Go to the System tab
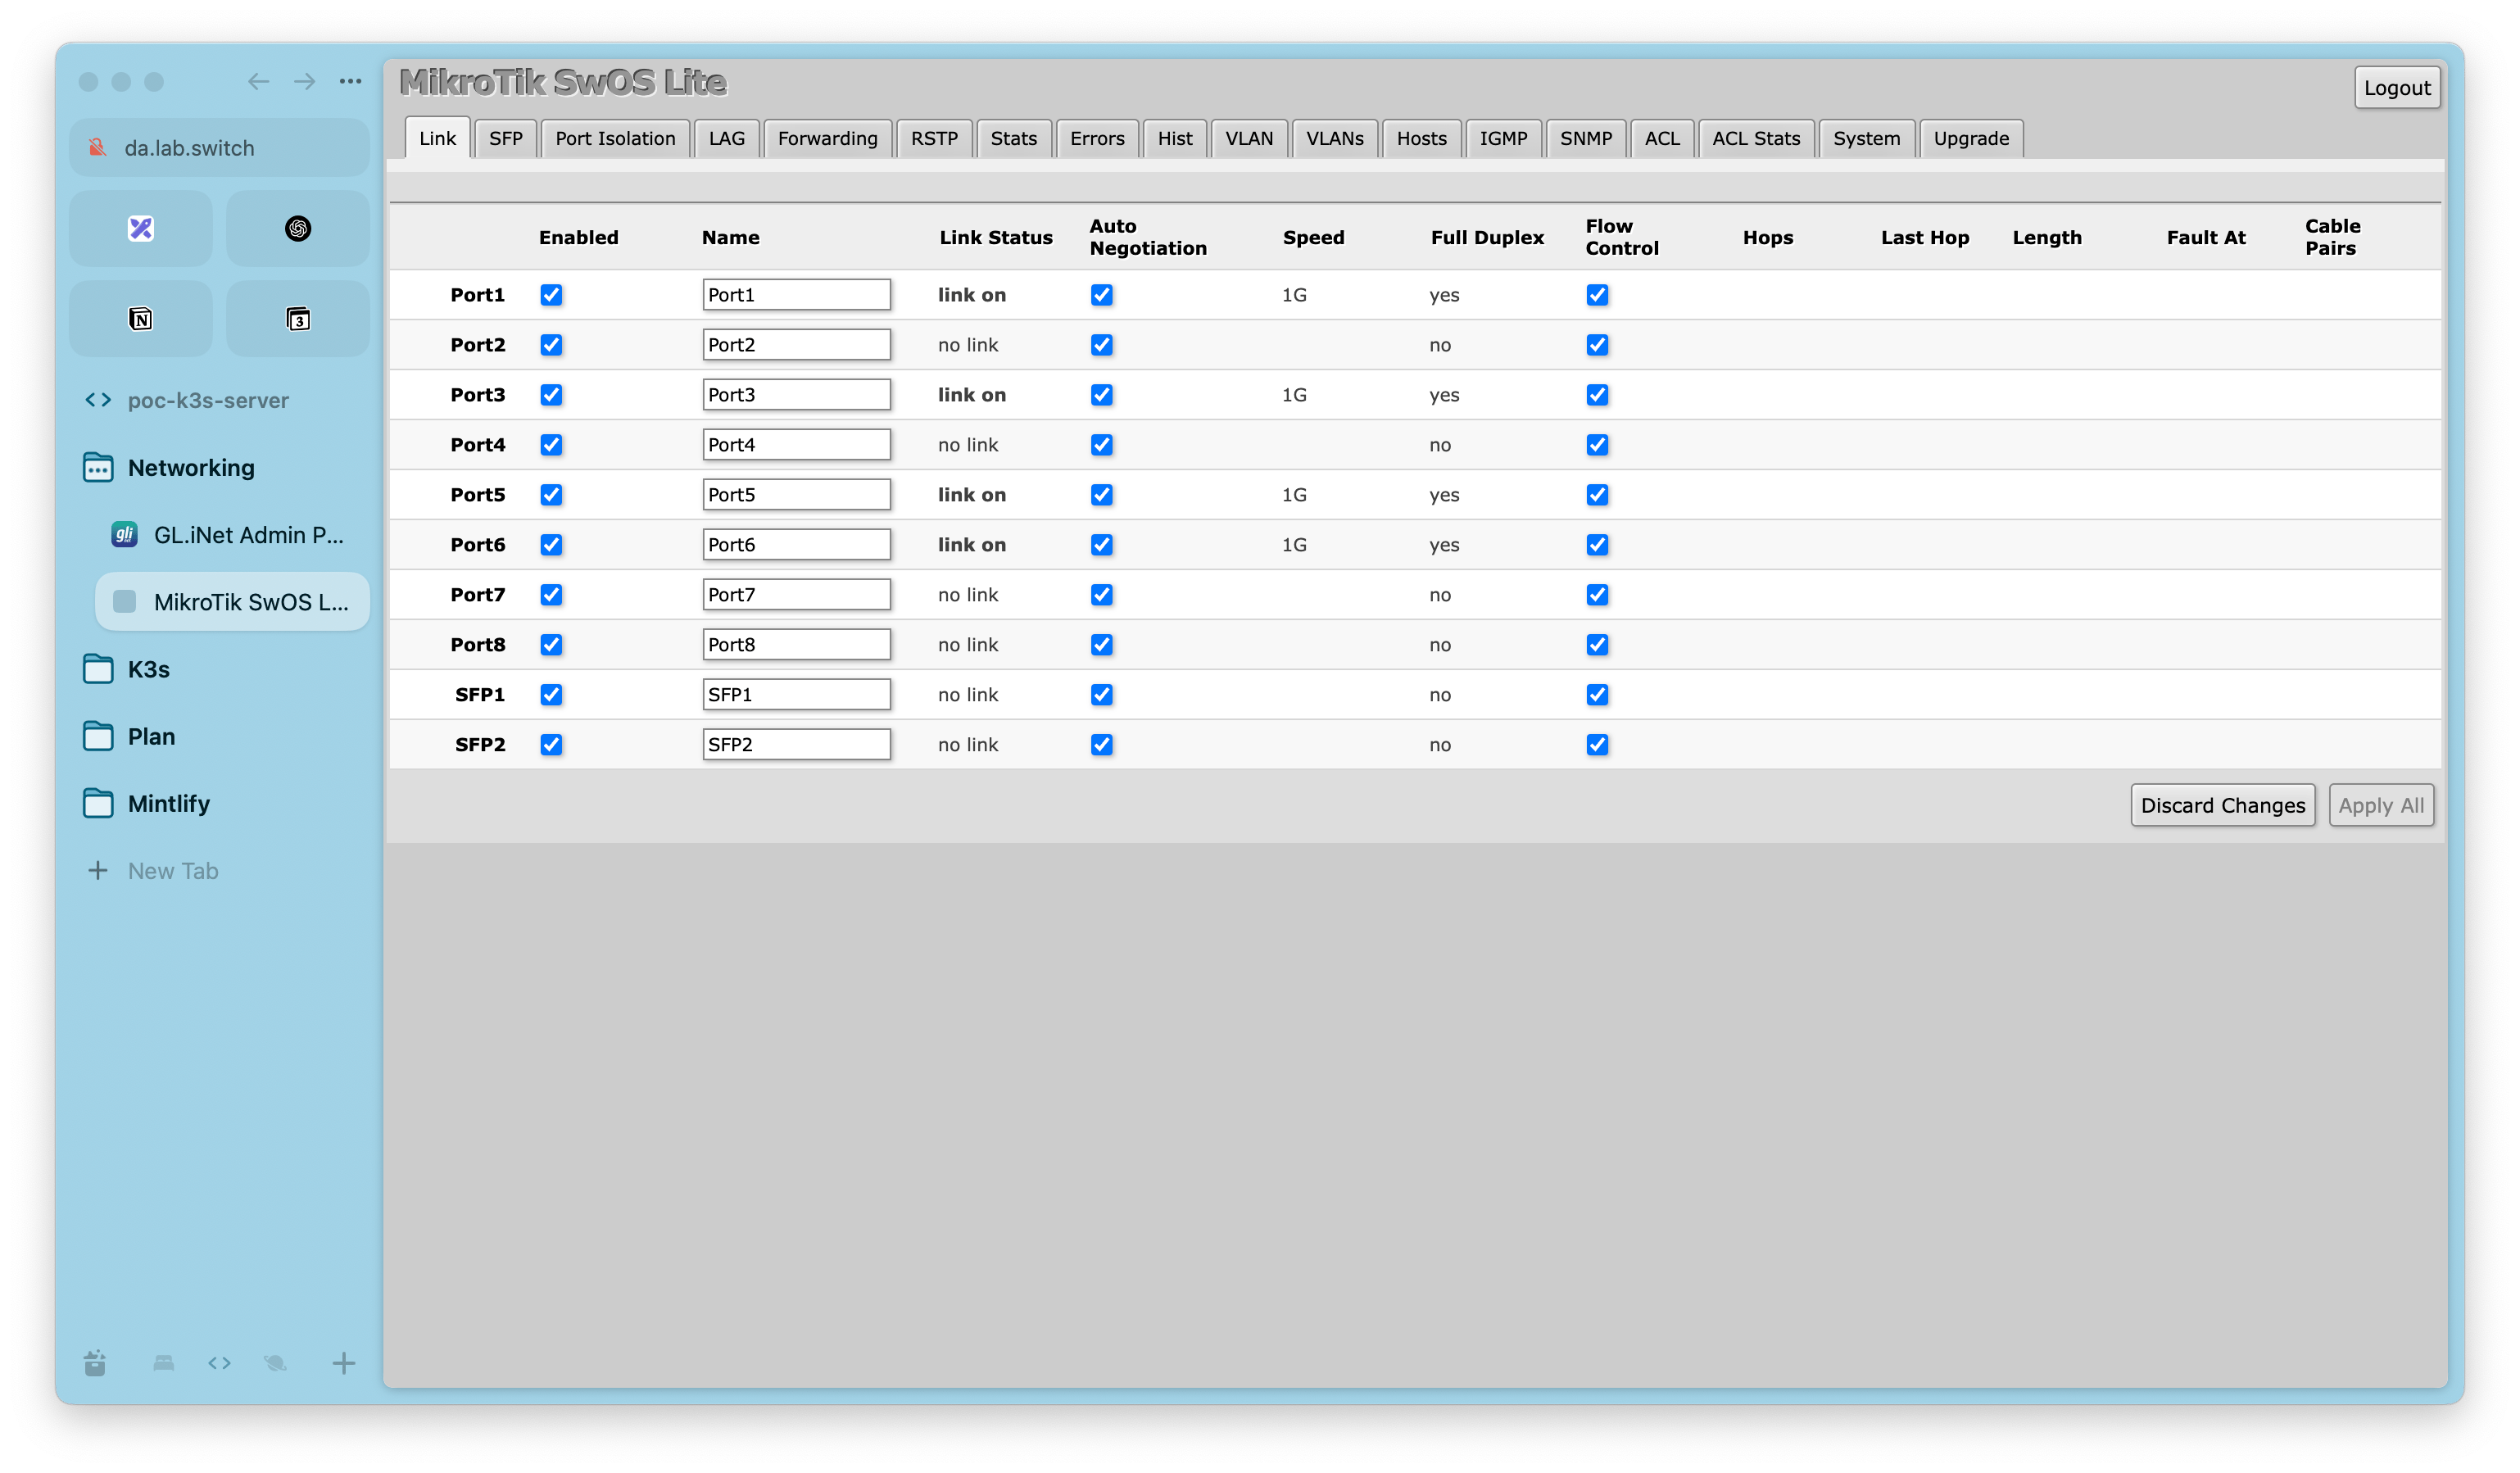Image resolution: width=2520 pixels, height=1473 pixels. pyautogui.click(x=1867, y=139)
